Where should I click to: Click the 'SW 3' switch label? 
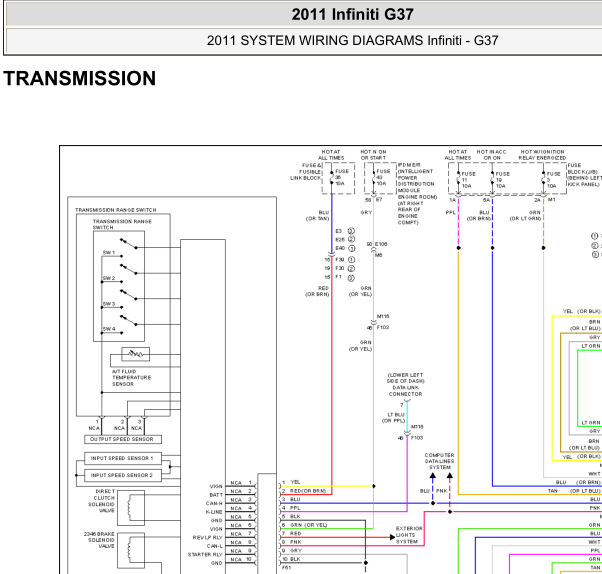(109, 304)
